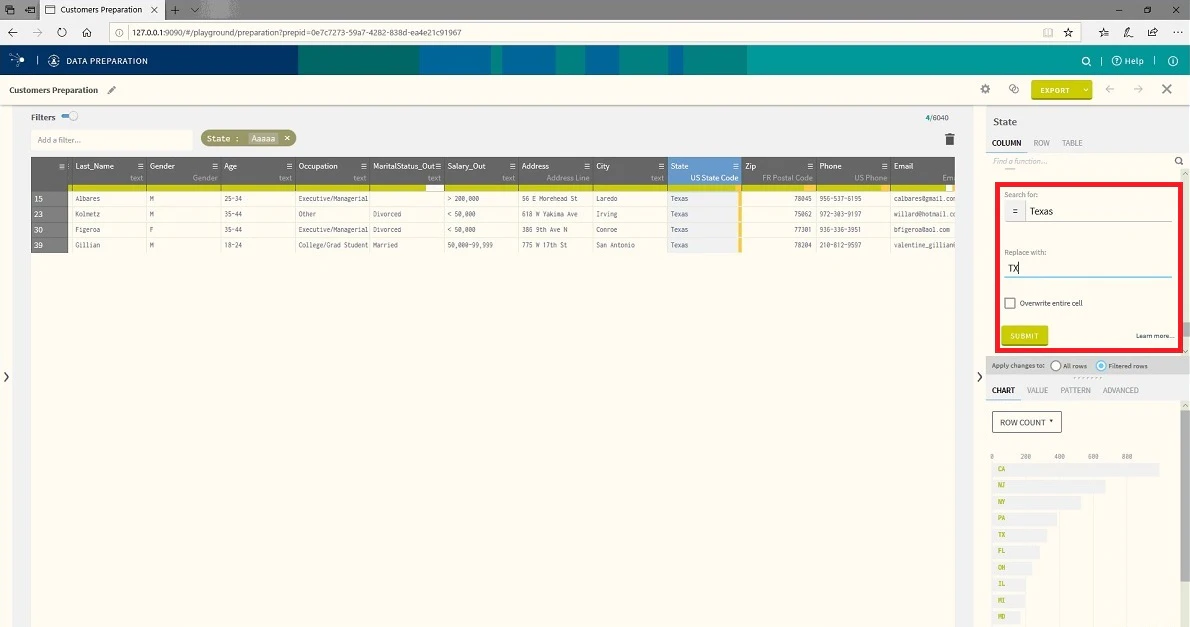
Task: Open the Age column menu
Action: coord(289,166)
